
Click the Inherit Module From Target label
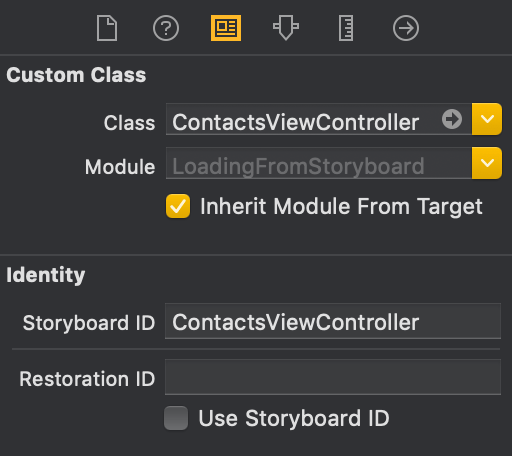tap(341, 207)
